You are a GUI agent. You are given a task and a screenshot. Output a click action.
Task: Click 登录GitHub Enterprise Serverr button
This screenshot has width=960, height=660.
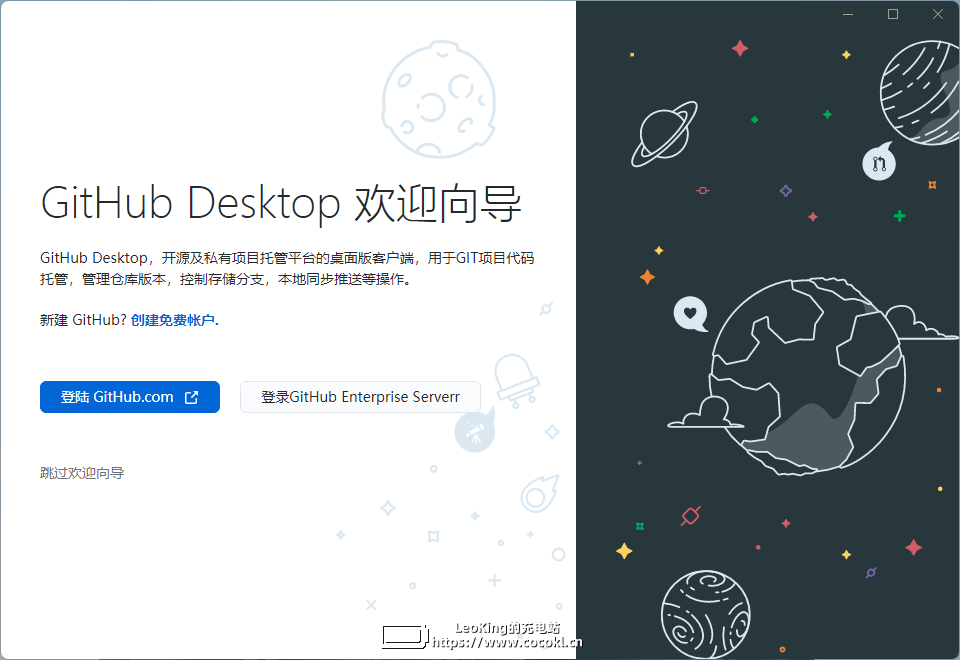pyautogui.click(x=360, y=397)
